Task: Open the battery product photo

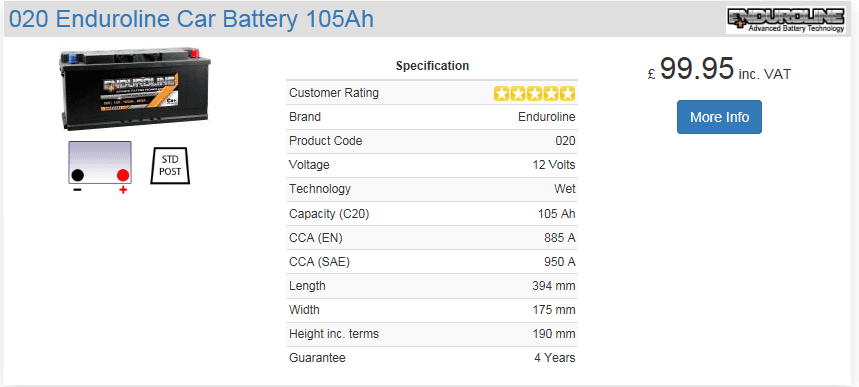Action: click(x=135, y=88)
